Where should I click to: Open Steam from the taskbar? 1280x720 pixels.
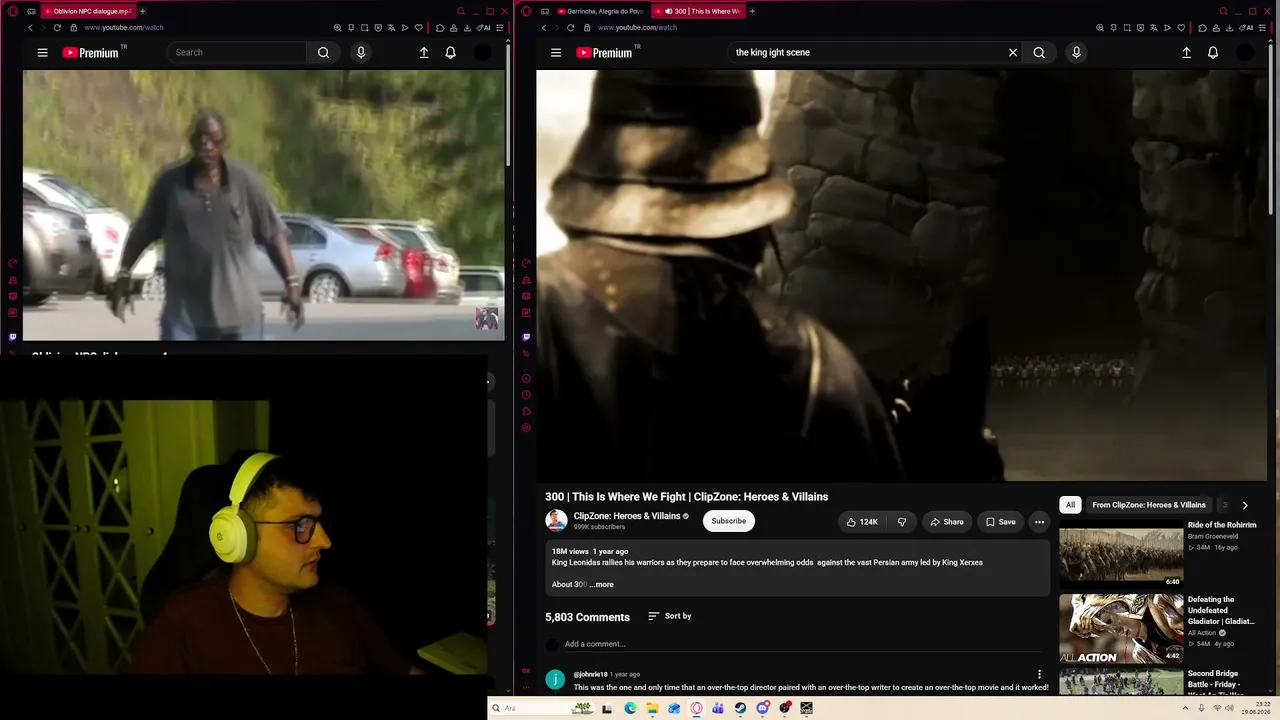click(x=740, y=708)
